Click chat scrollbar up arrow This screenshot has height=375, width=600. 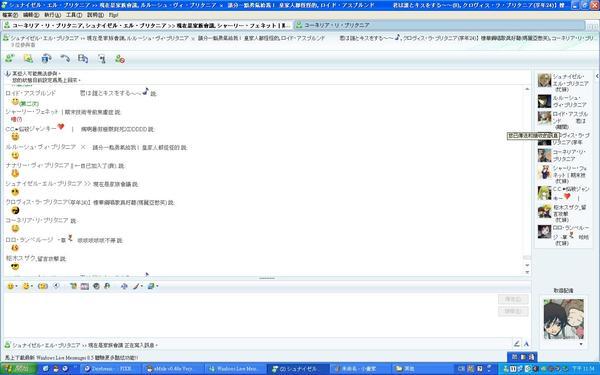coord(527,89)
